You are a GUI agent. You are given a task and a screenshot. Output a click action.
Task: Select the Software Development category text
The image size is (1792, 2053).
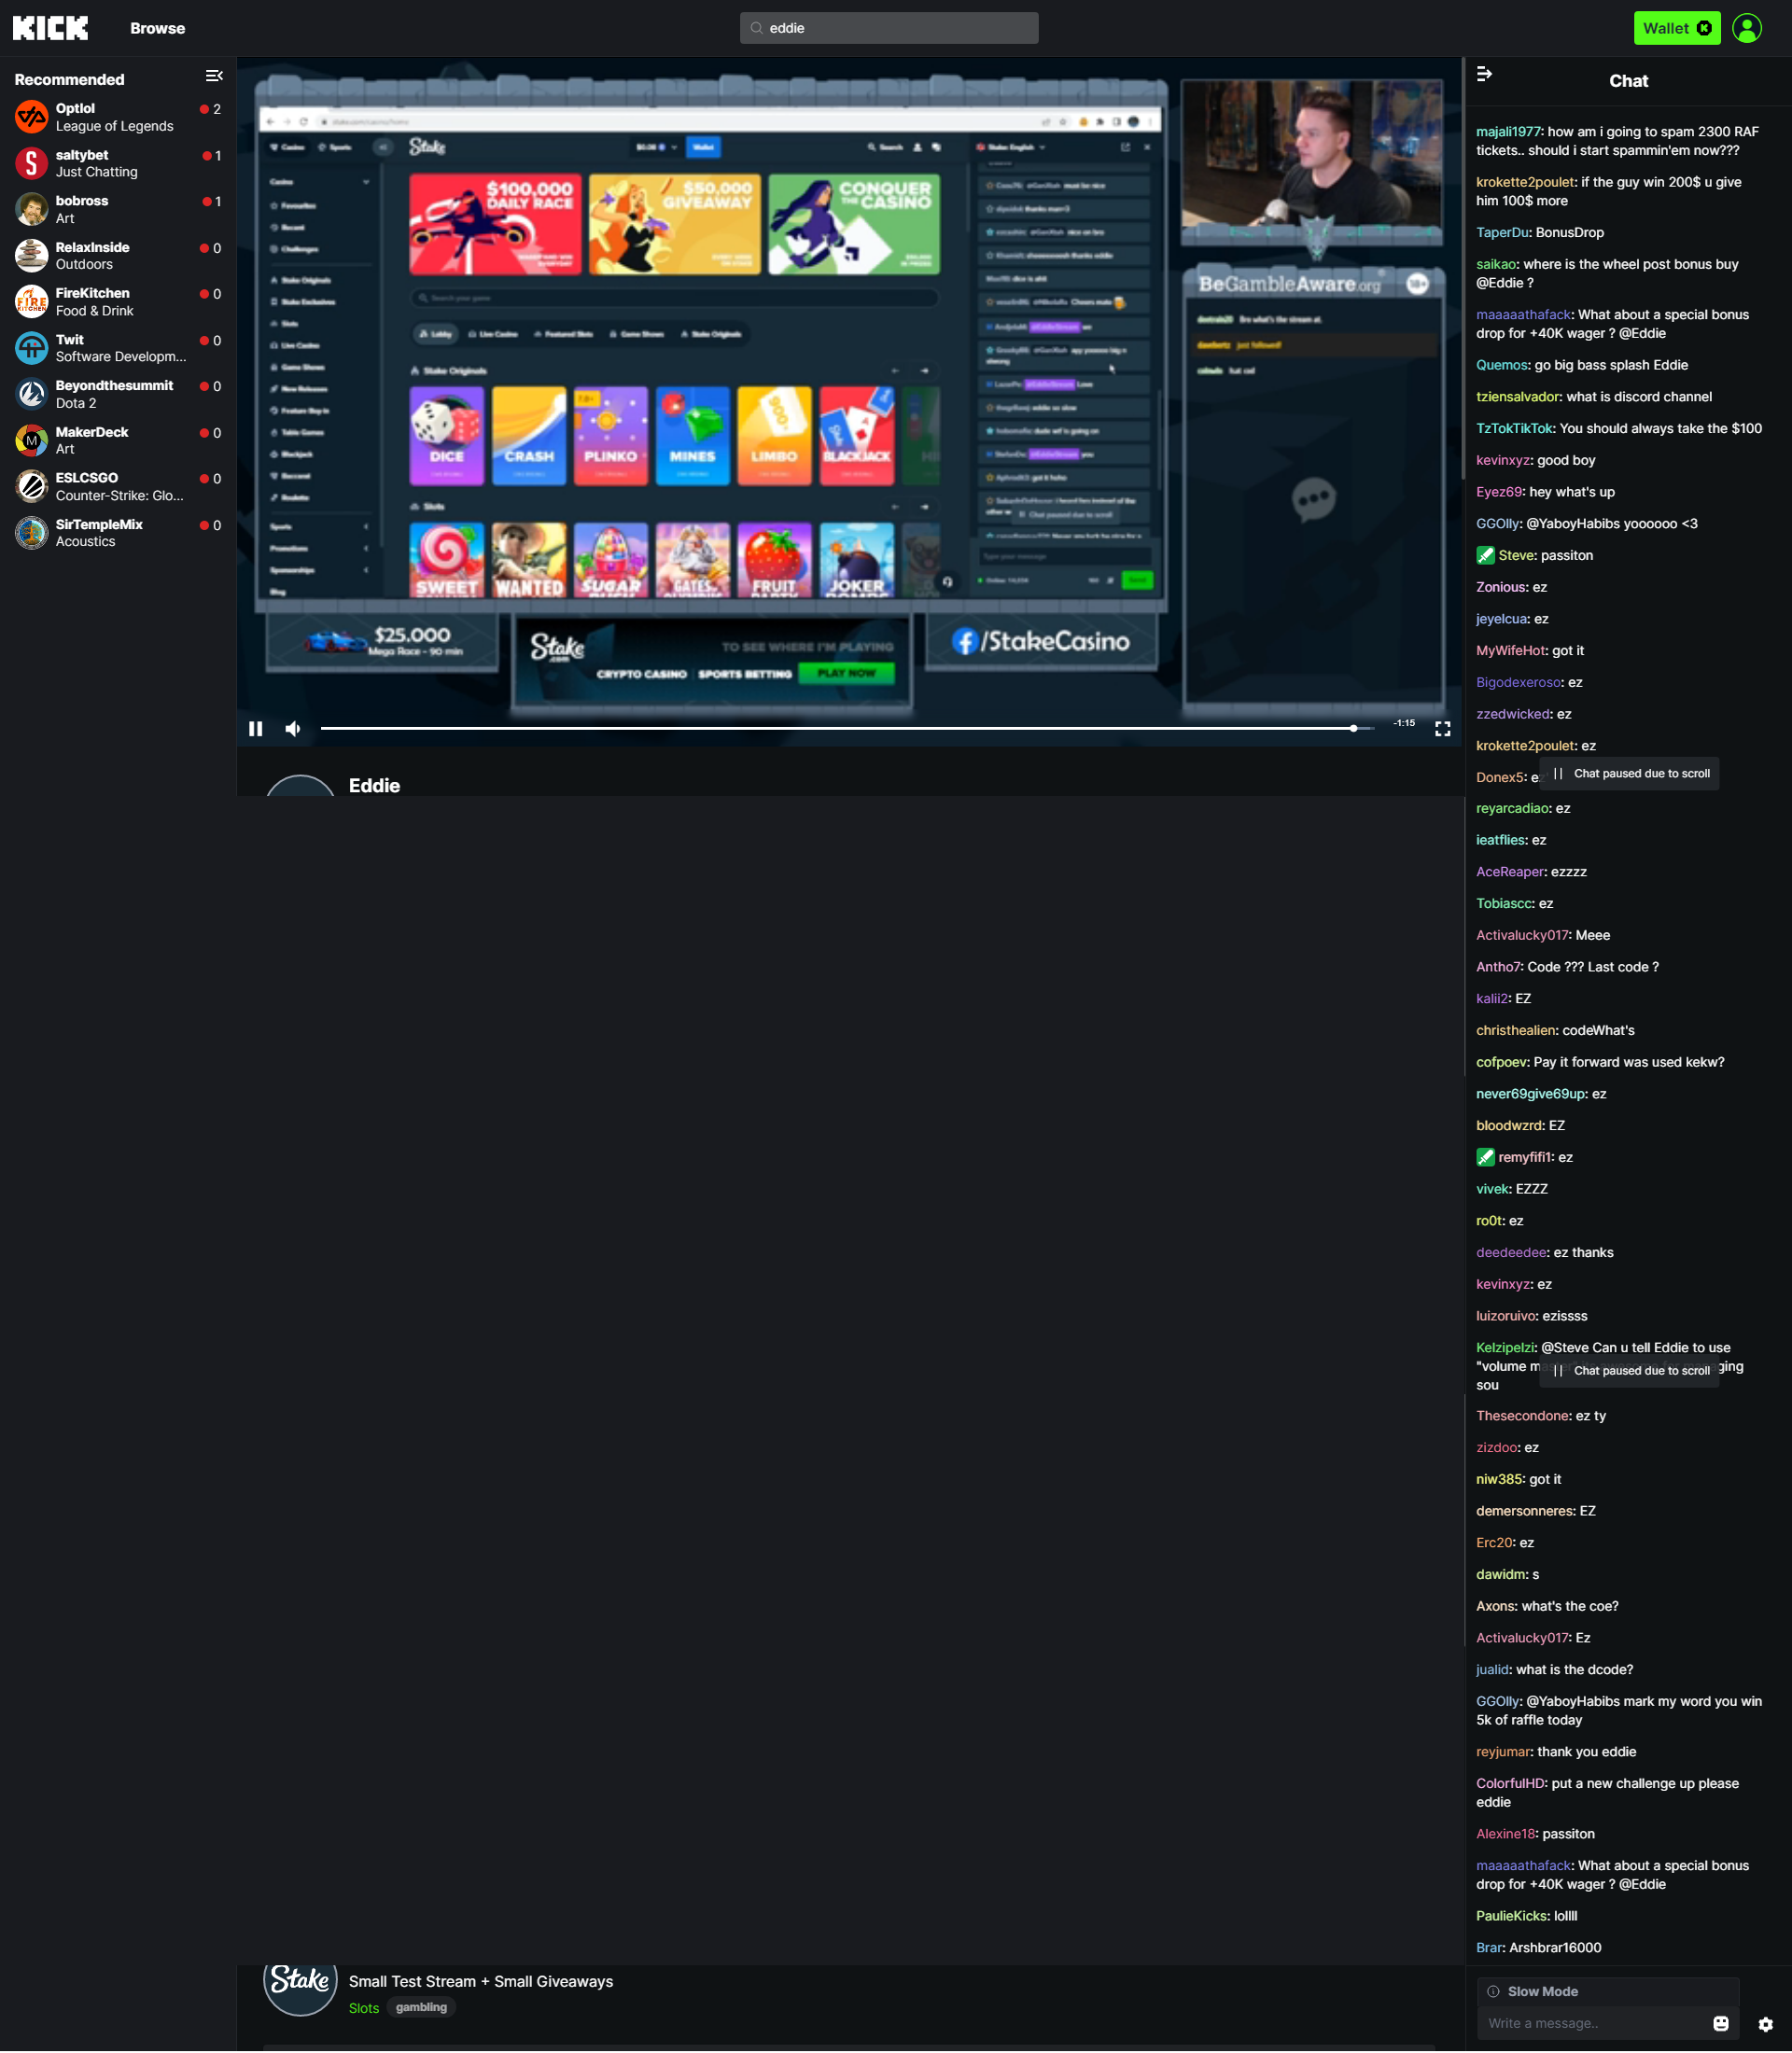click(x=121, y=357)
